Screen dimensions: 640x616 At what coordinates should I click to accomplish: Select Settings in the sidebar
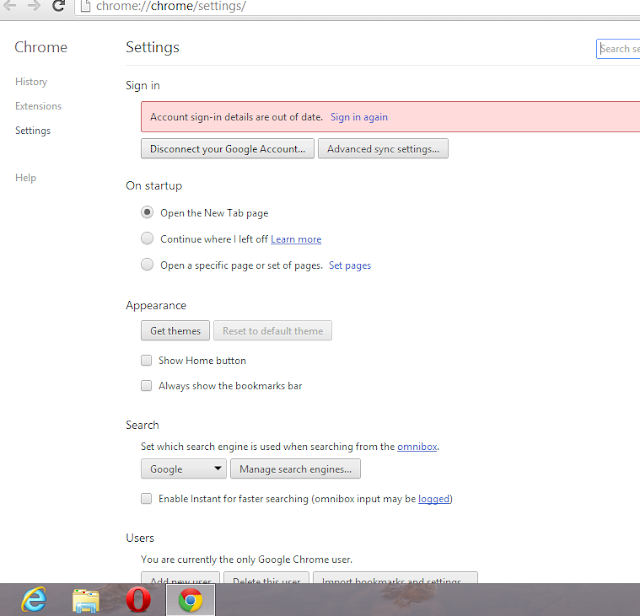pos(33,131)
